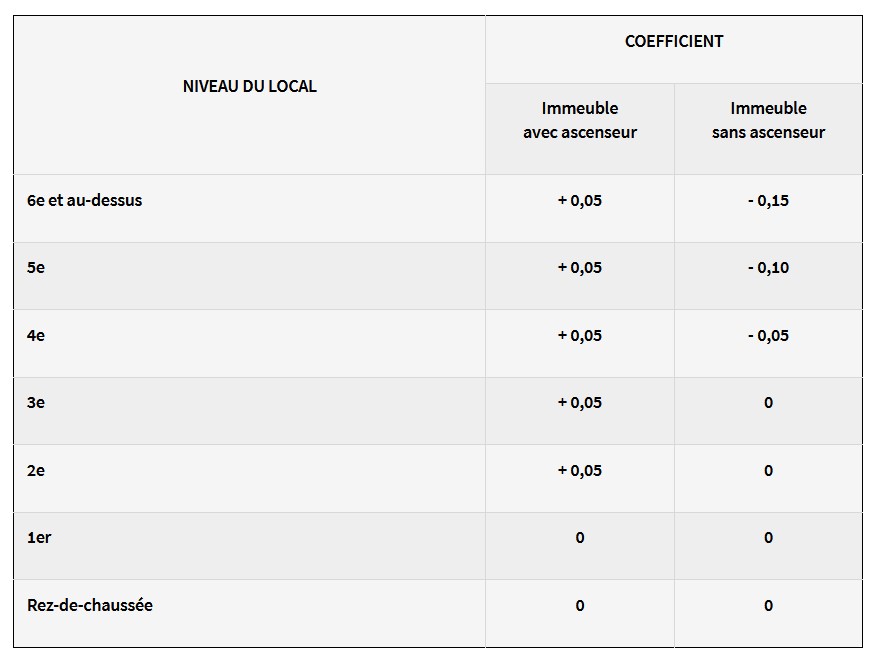The height and width of the screenshot is (663, 878).
Task: Select the 2e row label
Action: point(36,470)
